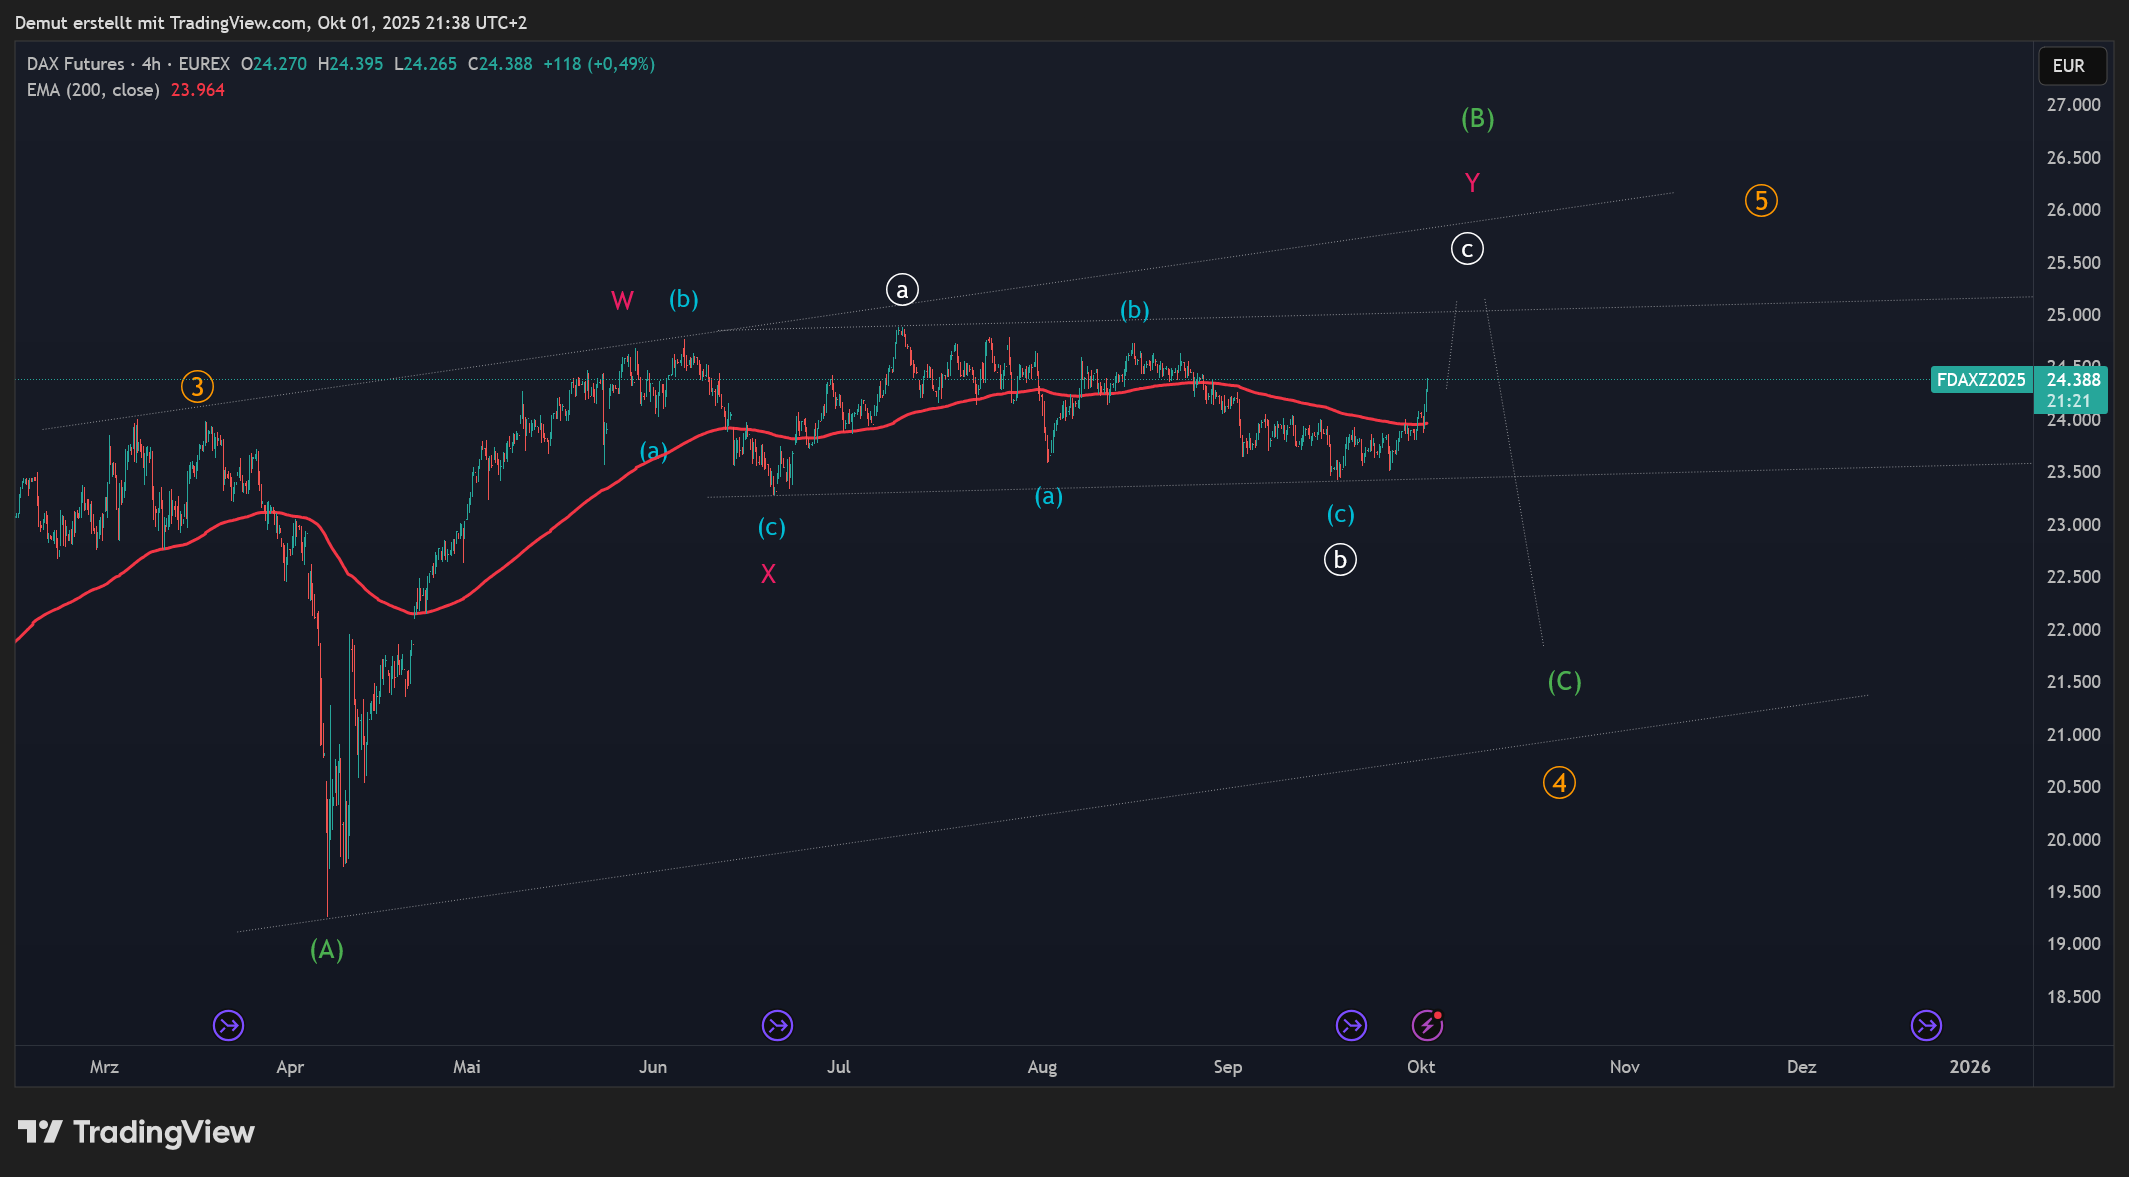Viewport: 2129px width, 1177px height.
Task: Open the TradingView logo link
Action: coord(136,1132)
